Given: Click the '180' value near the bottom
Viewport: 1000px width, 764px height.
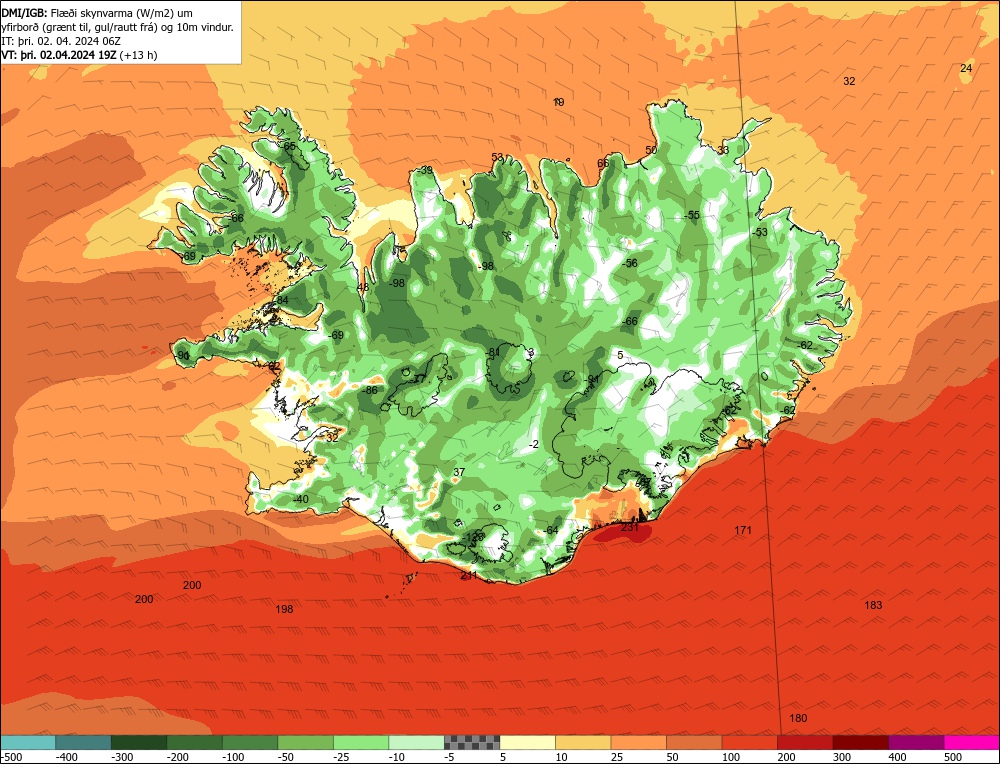Looking at the screenshot, I should click(798, 718).
